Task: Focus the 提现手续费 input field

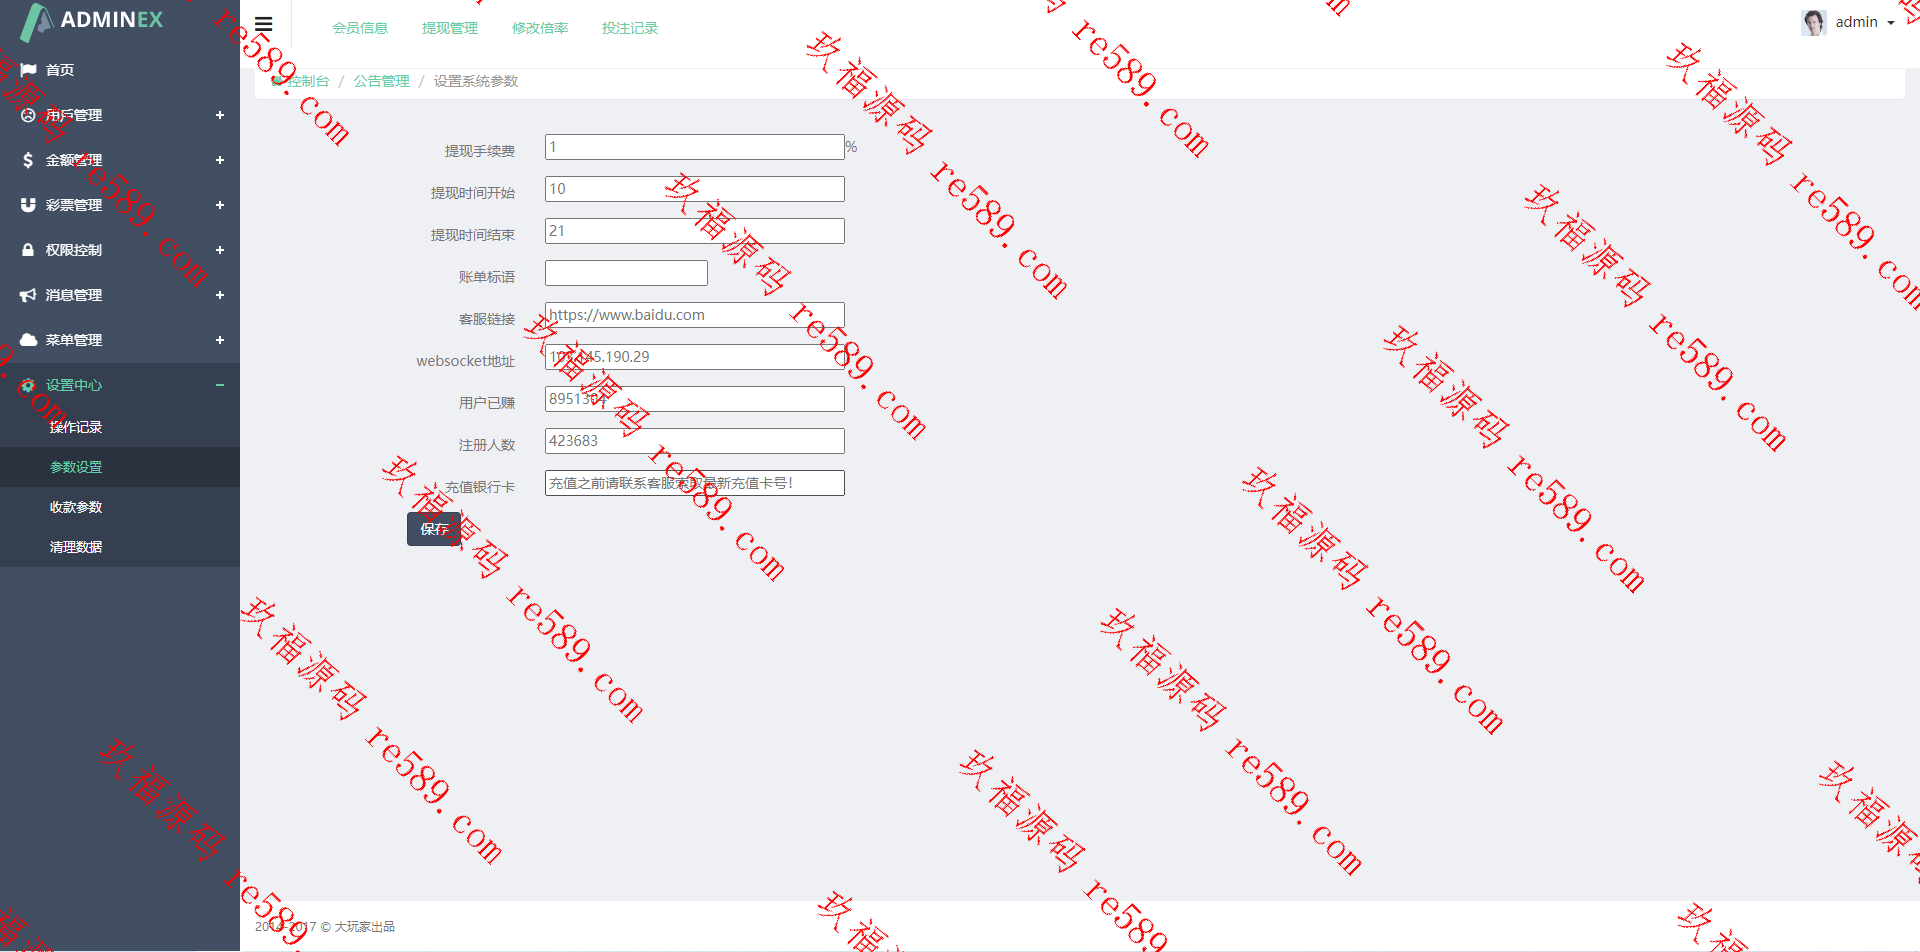Action: (x=695, y=147)
